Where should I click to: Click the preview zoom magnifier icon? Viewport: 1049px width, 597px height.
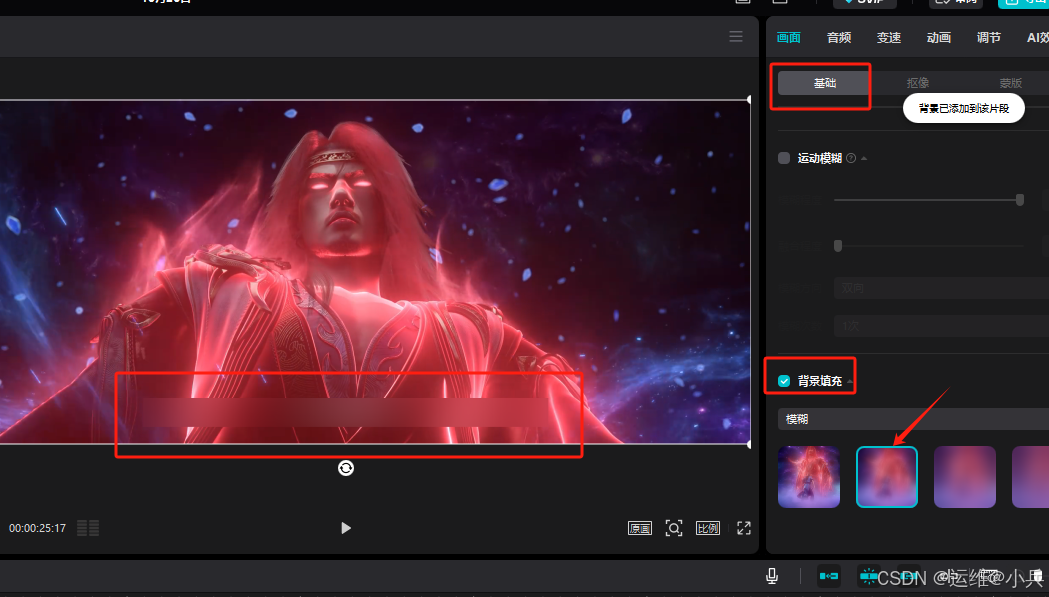click(x=674, y=528)
